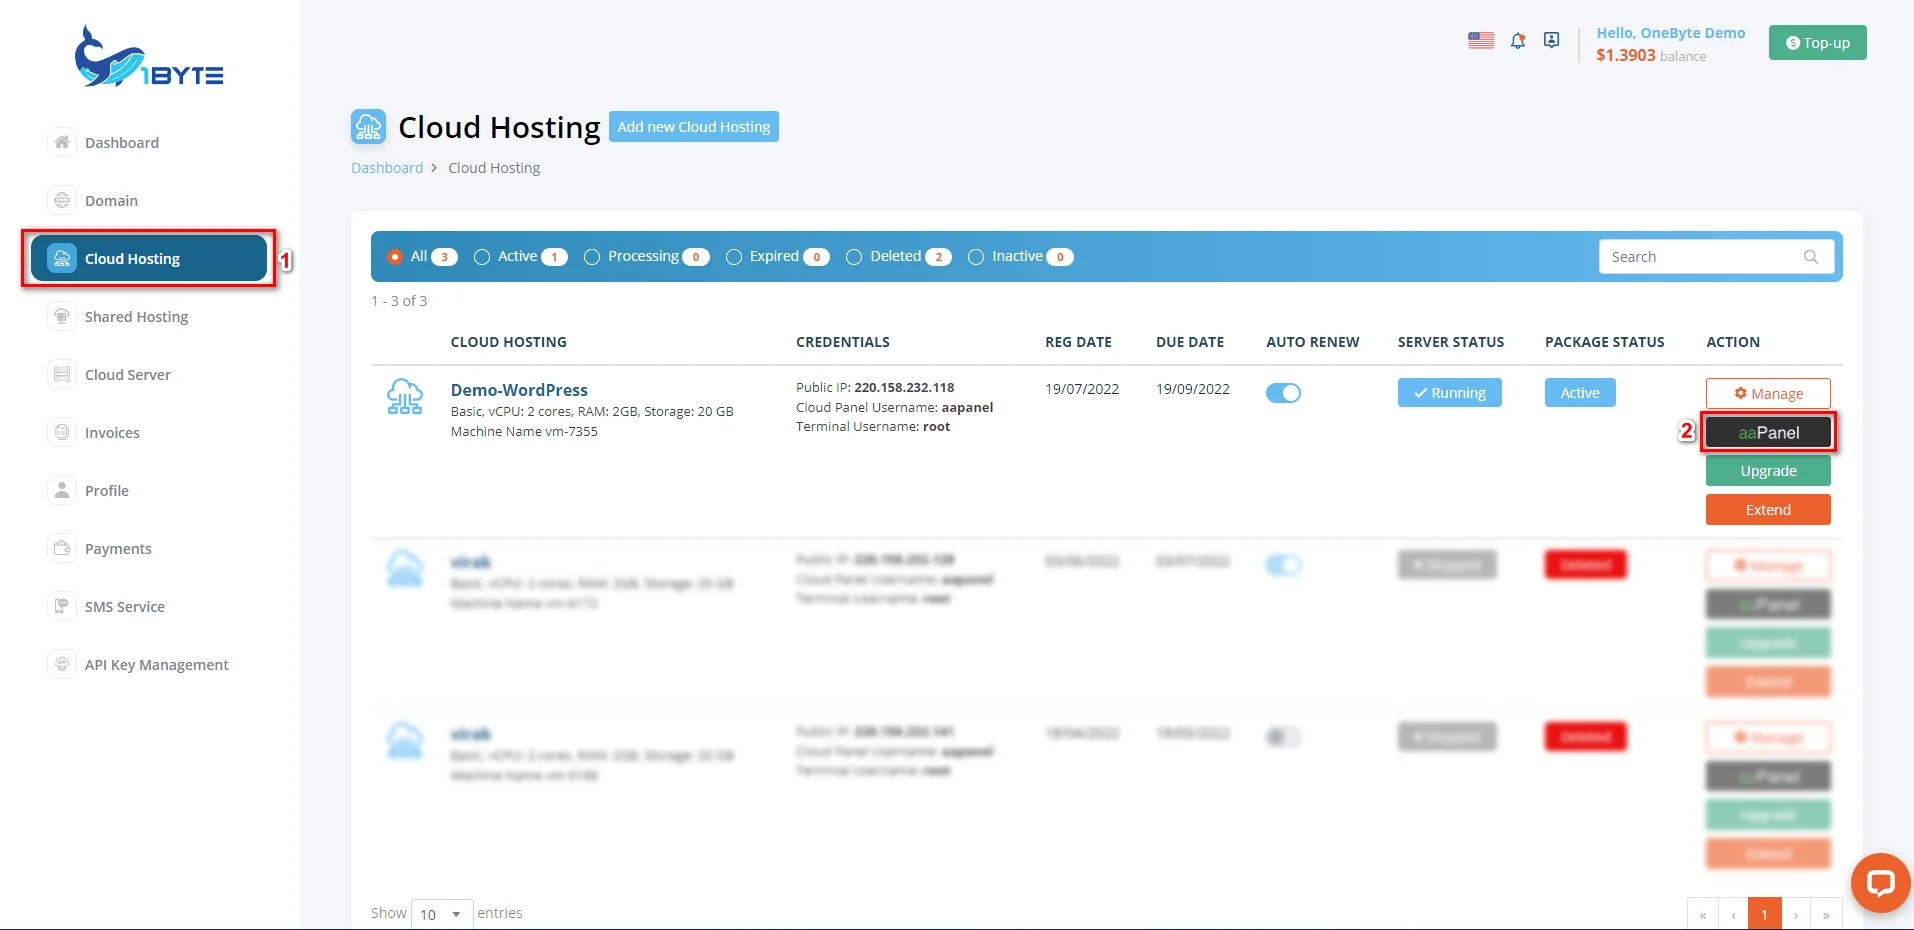This screenshot has height=930, width=1914.
Task: Open aaPanel for Demo-WordPress
Action: coord(1768,432)
